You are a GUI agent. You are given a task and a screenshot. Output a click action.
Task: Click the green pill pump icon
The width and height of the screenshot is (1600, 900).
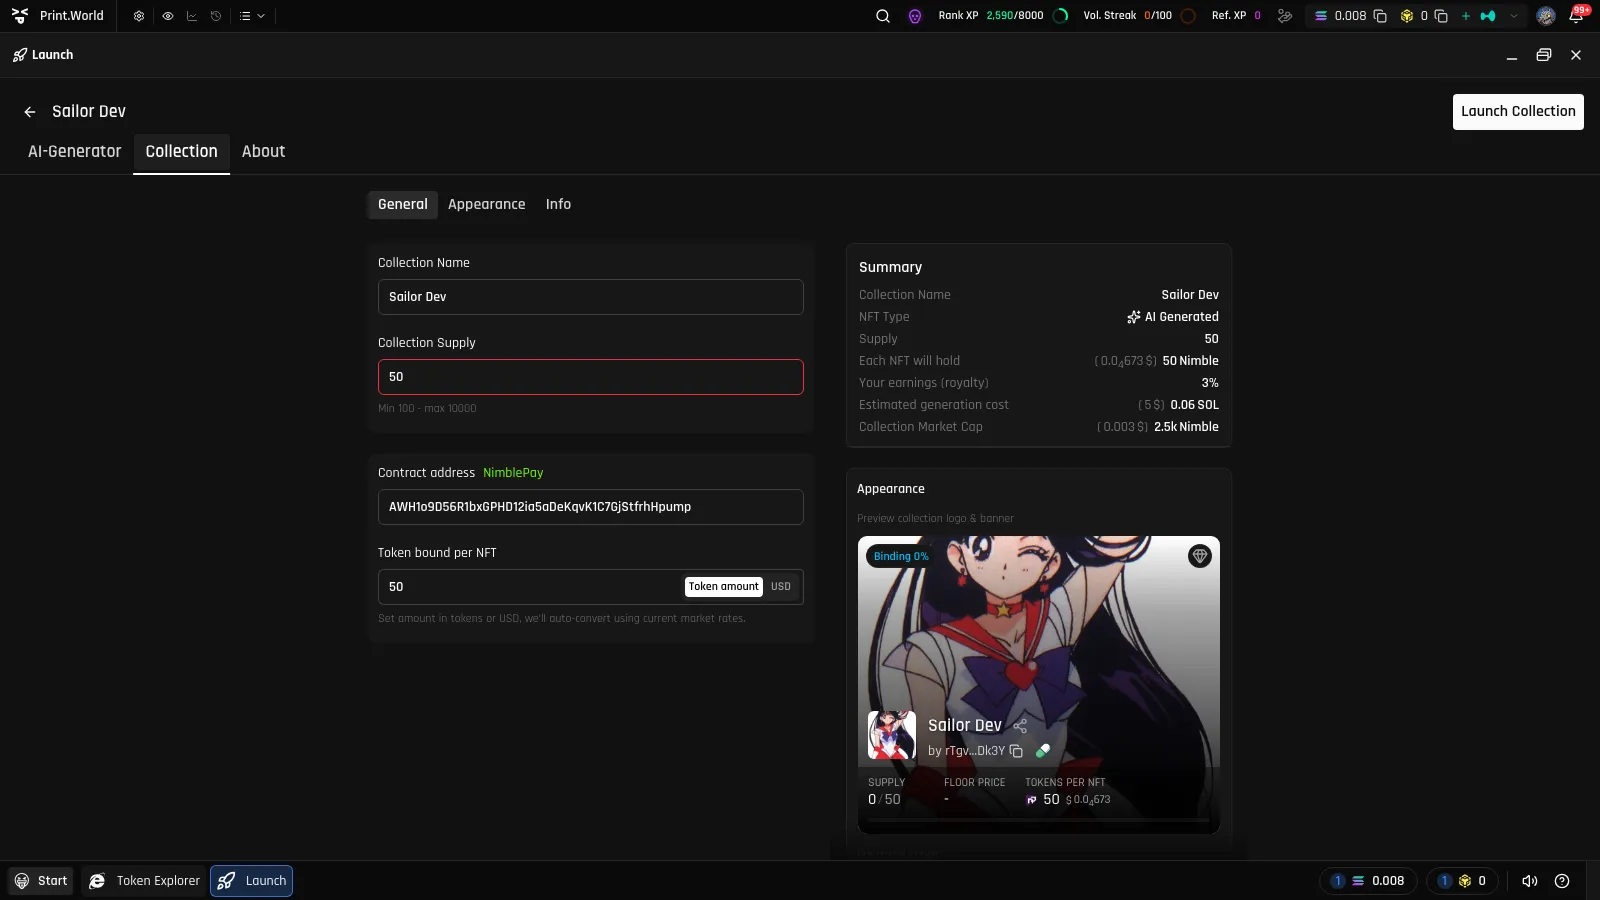1043,751
